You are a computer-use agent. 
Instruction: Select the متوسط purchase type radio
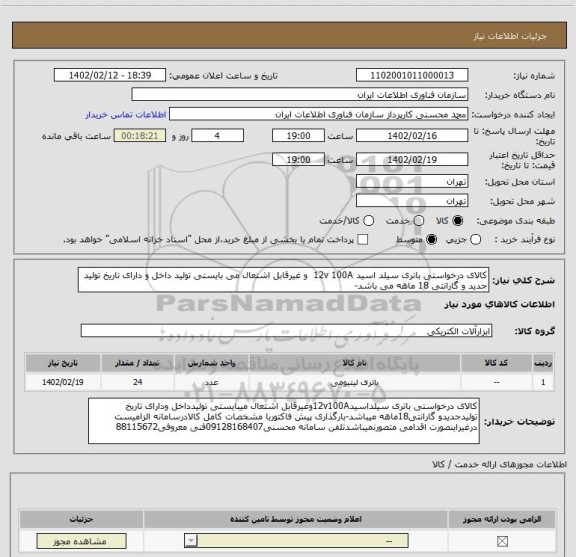point(431,240)
